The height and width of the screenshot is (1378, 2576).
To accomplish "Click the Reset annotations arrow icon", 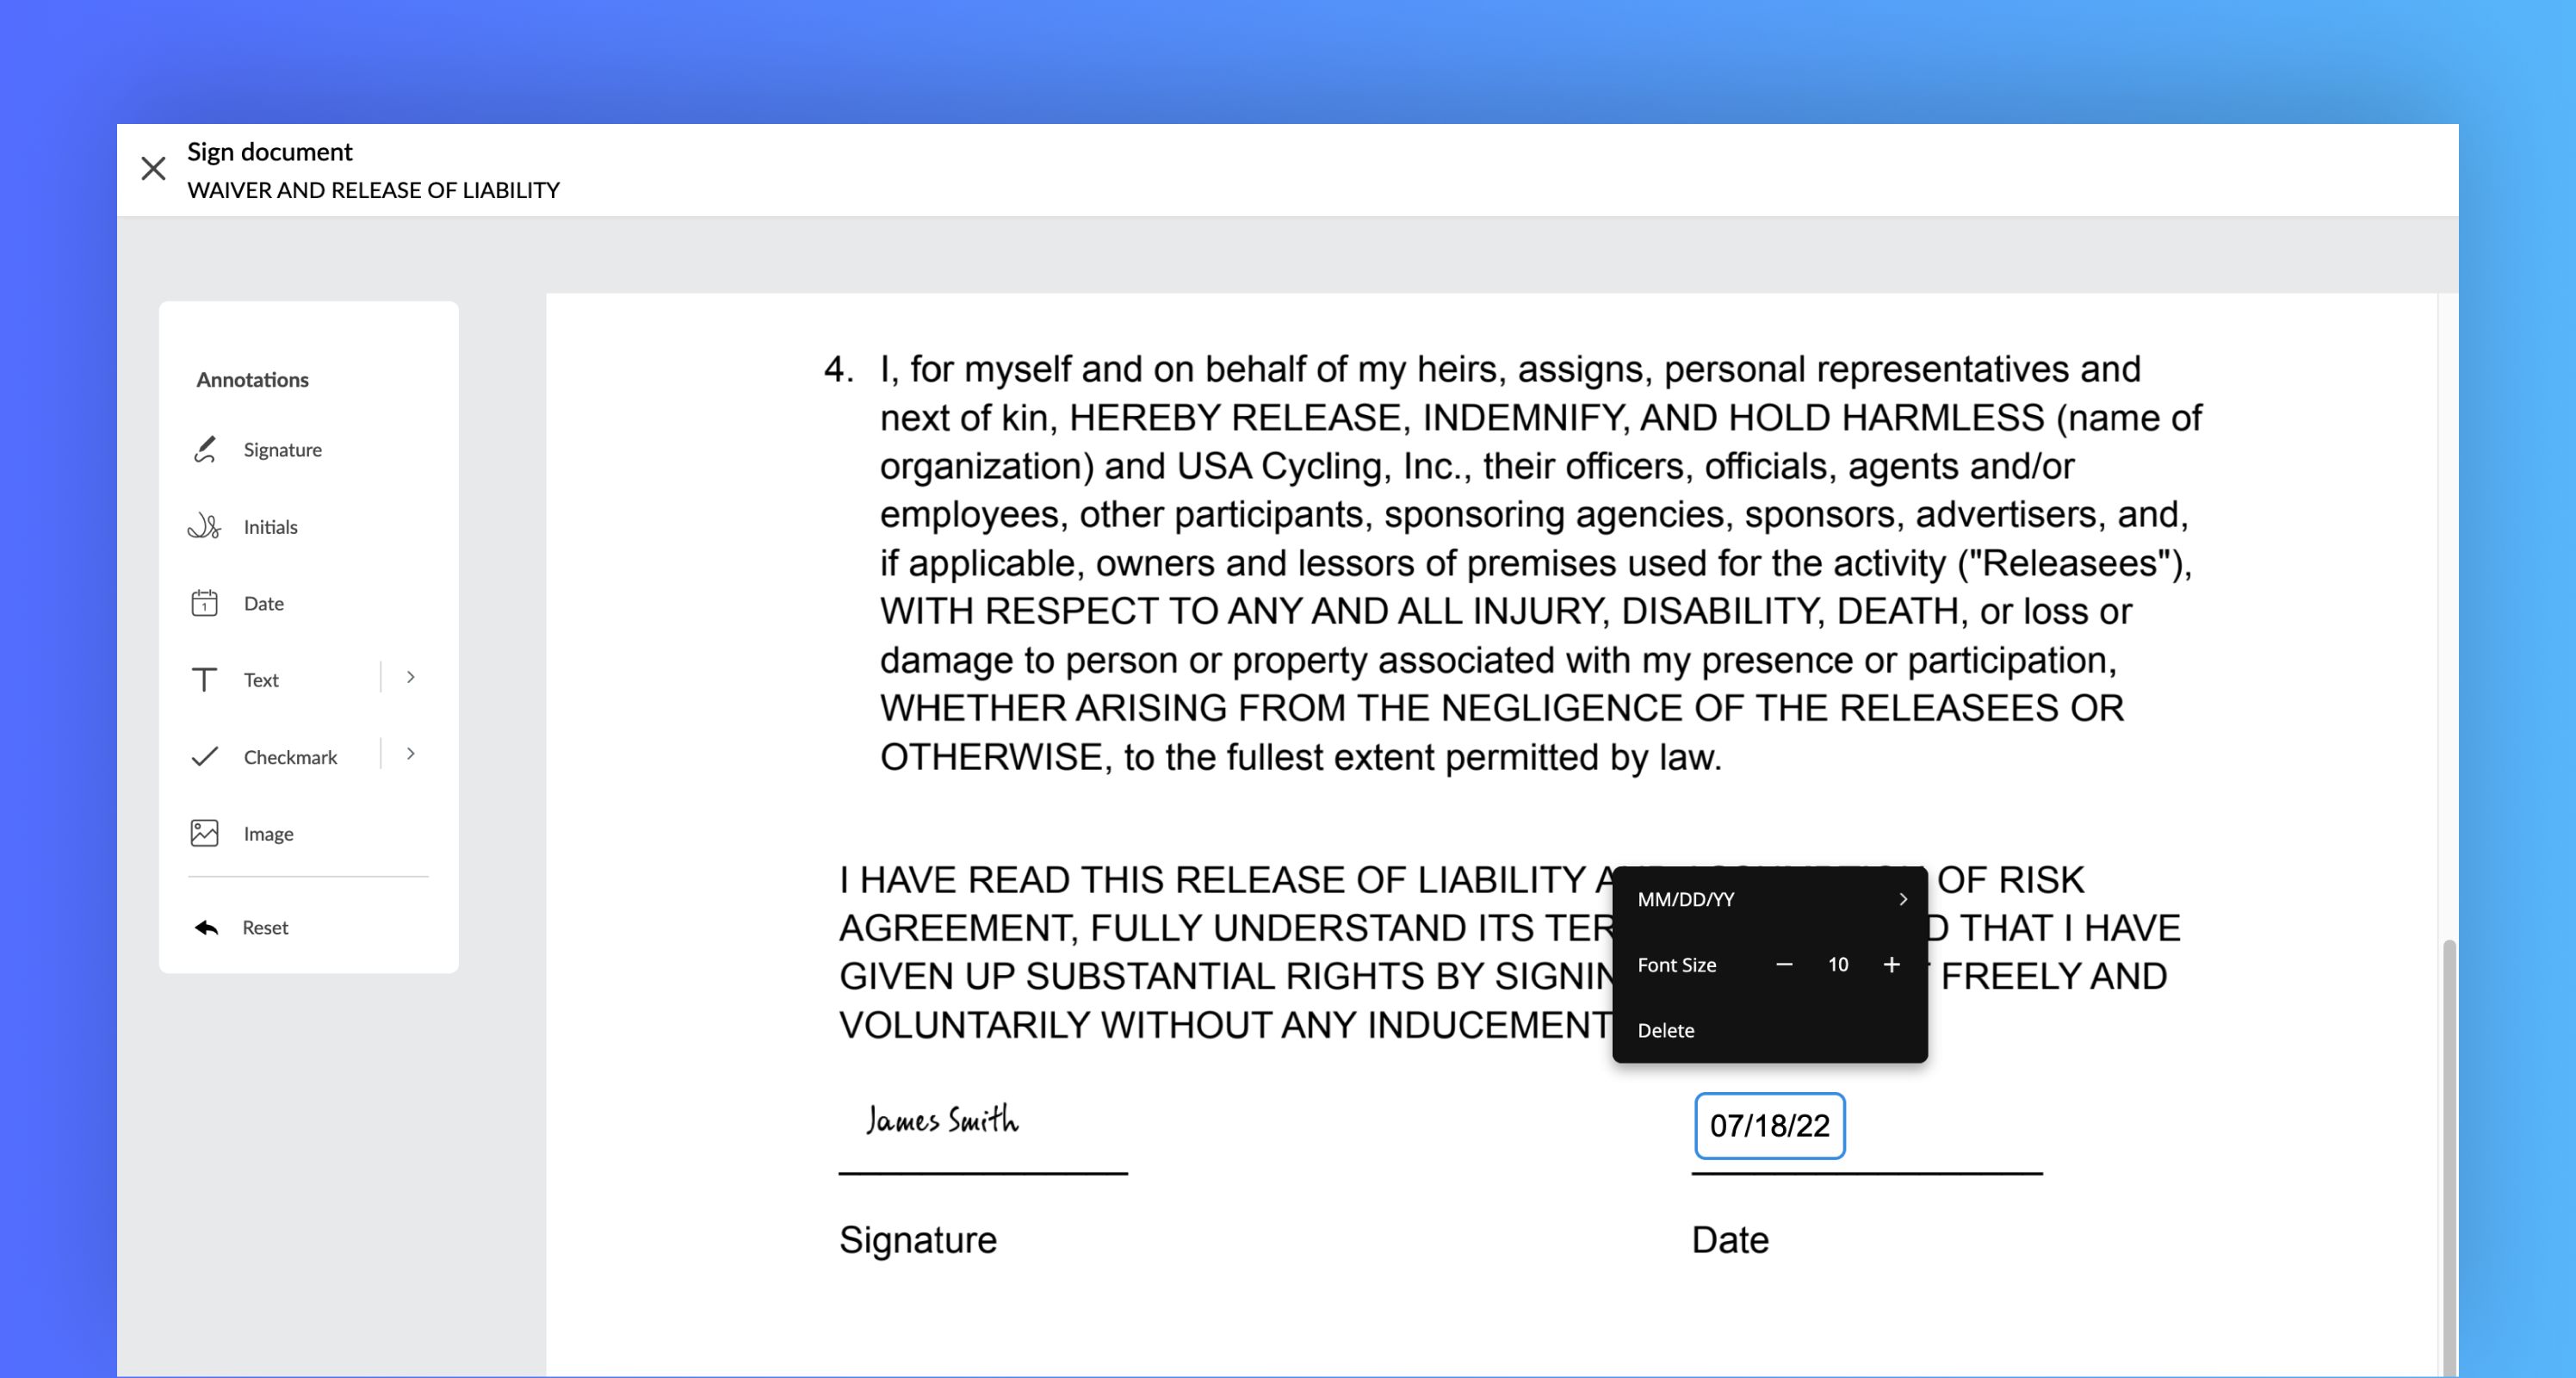I will click(205, 927).
